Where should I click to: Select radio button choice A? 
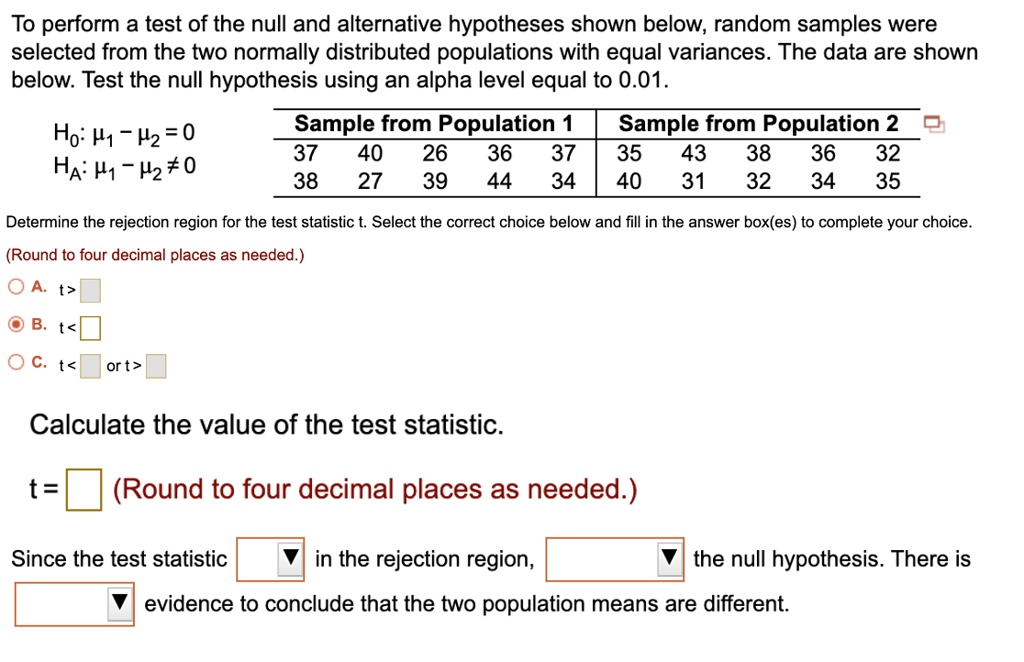coord(16,287)
